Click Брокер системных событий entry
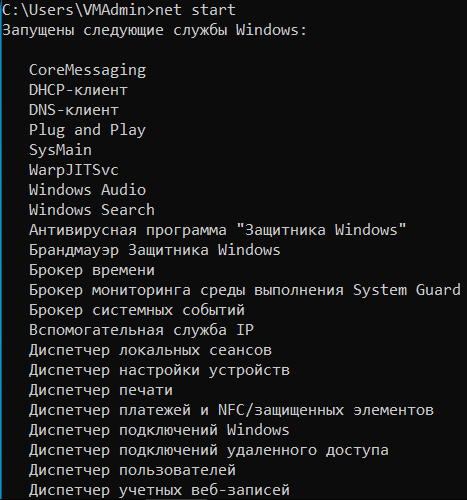 (137, 310)
